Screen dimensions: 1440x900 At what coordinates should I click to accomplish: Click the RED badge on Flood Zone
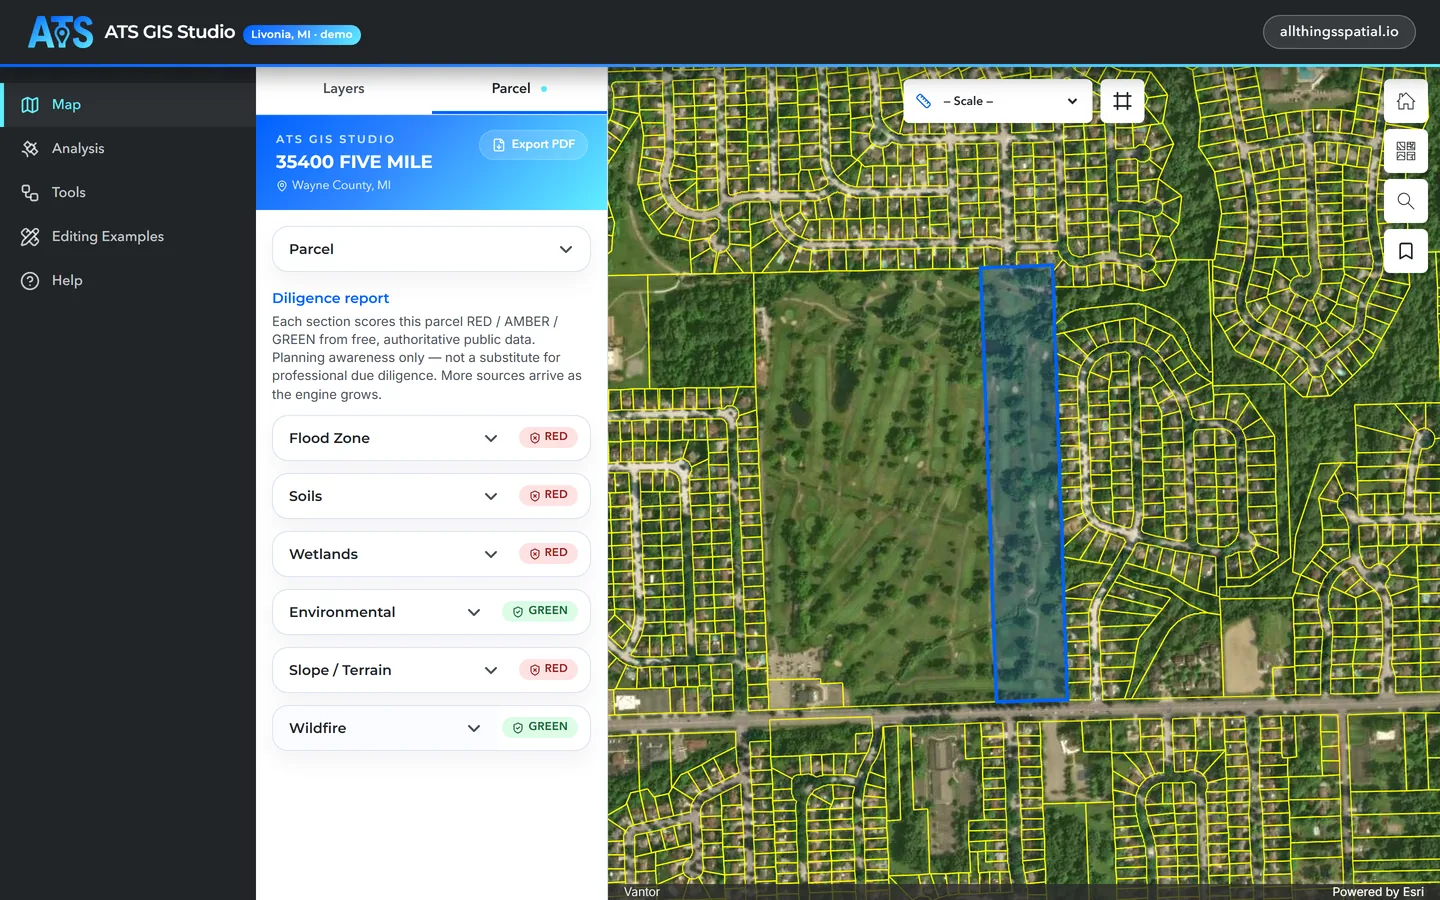548,437
